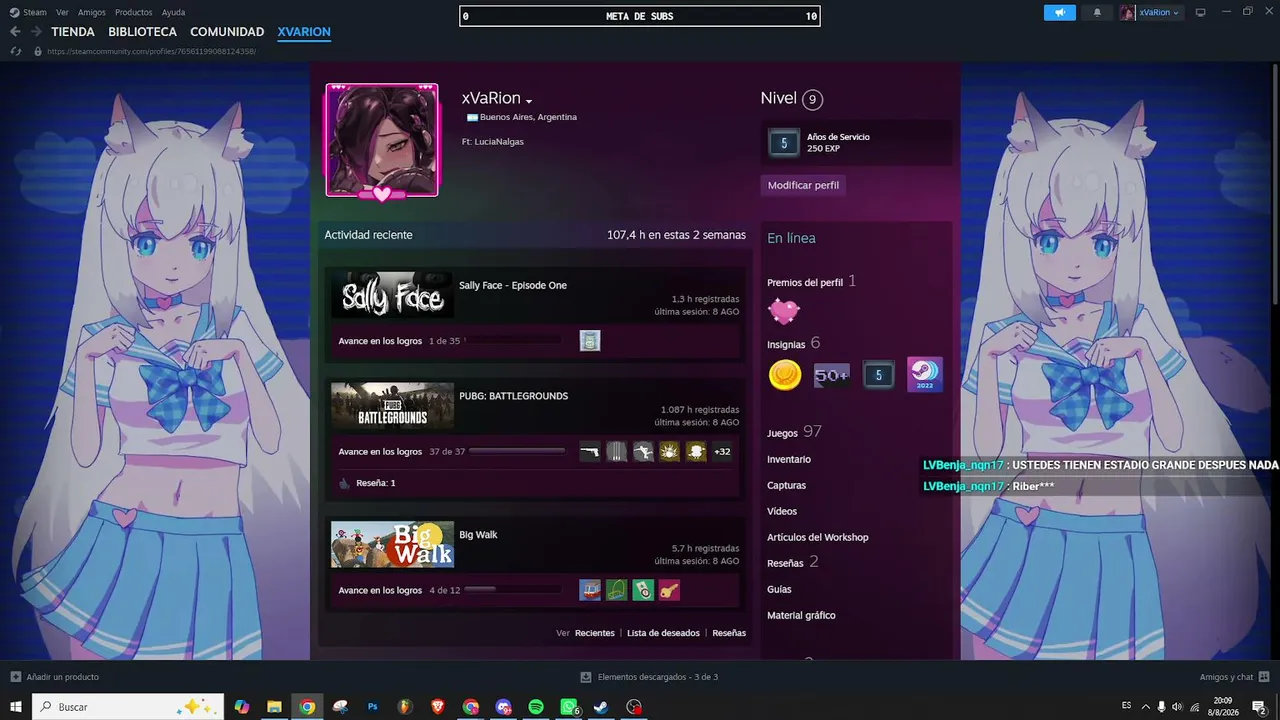Open the notifications bell
This screenshot has height=720, width=1280.
pos(1097,12)
